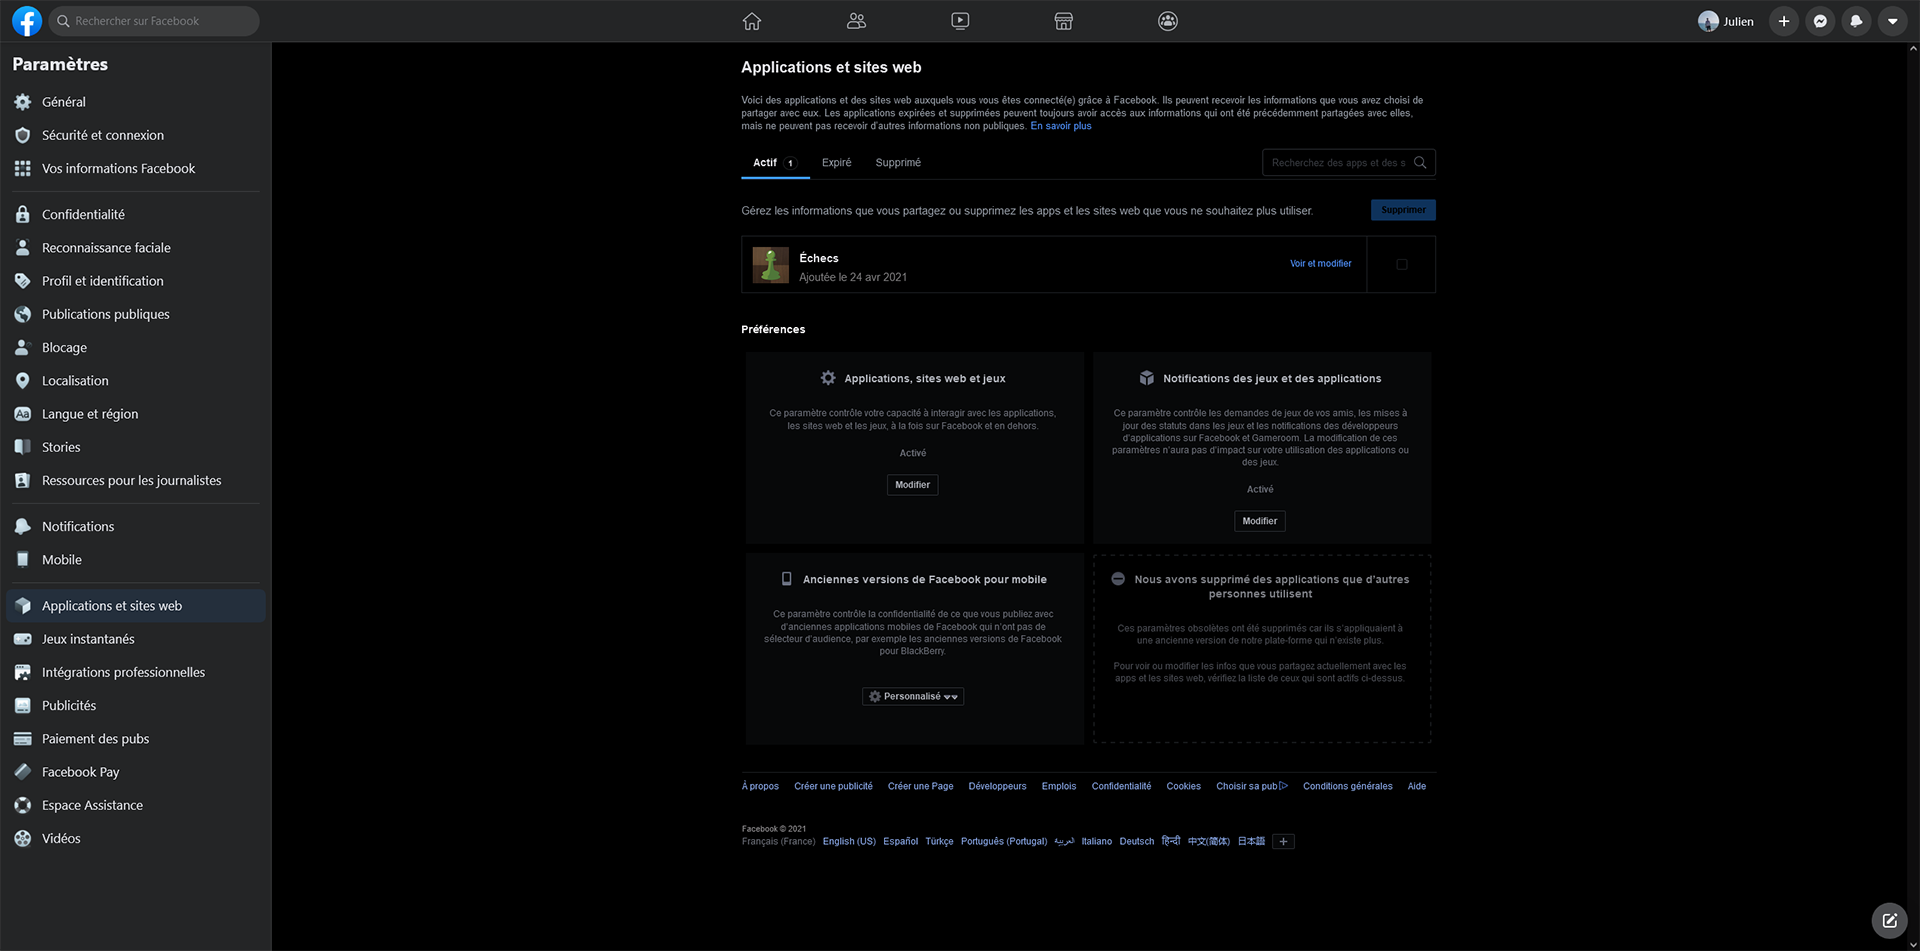Open the Groups icon in top bar
The width and height of the screenshot is (1920, 951).
coord(1168,21)
